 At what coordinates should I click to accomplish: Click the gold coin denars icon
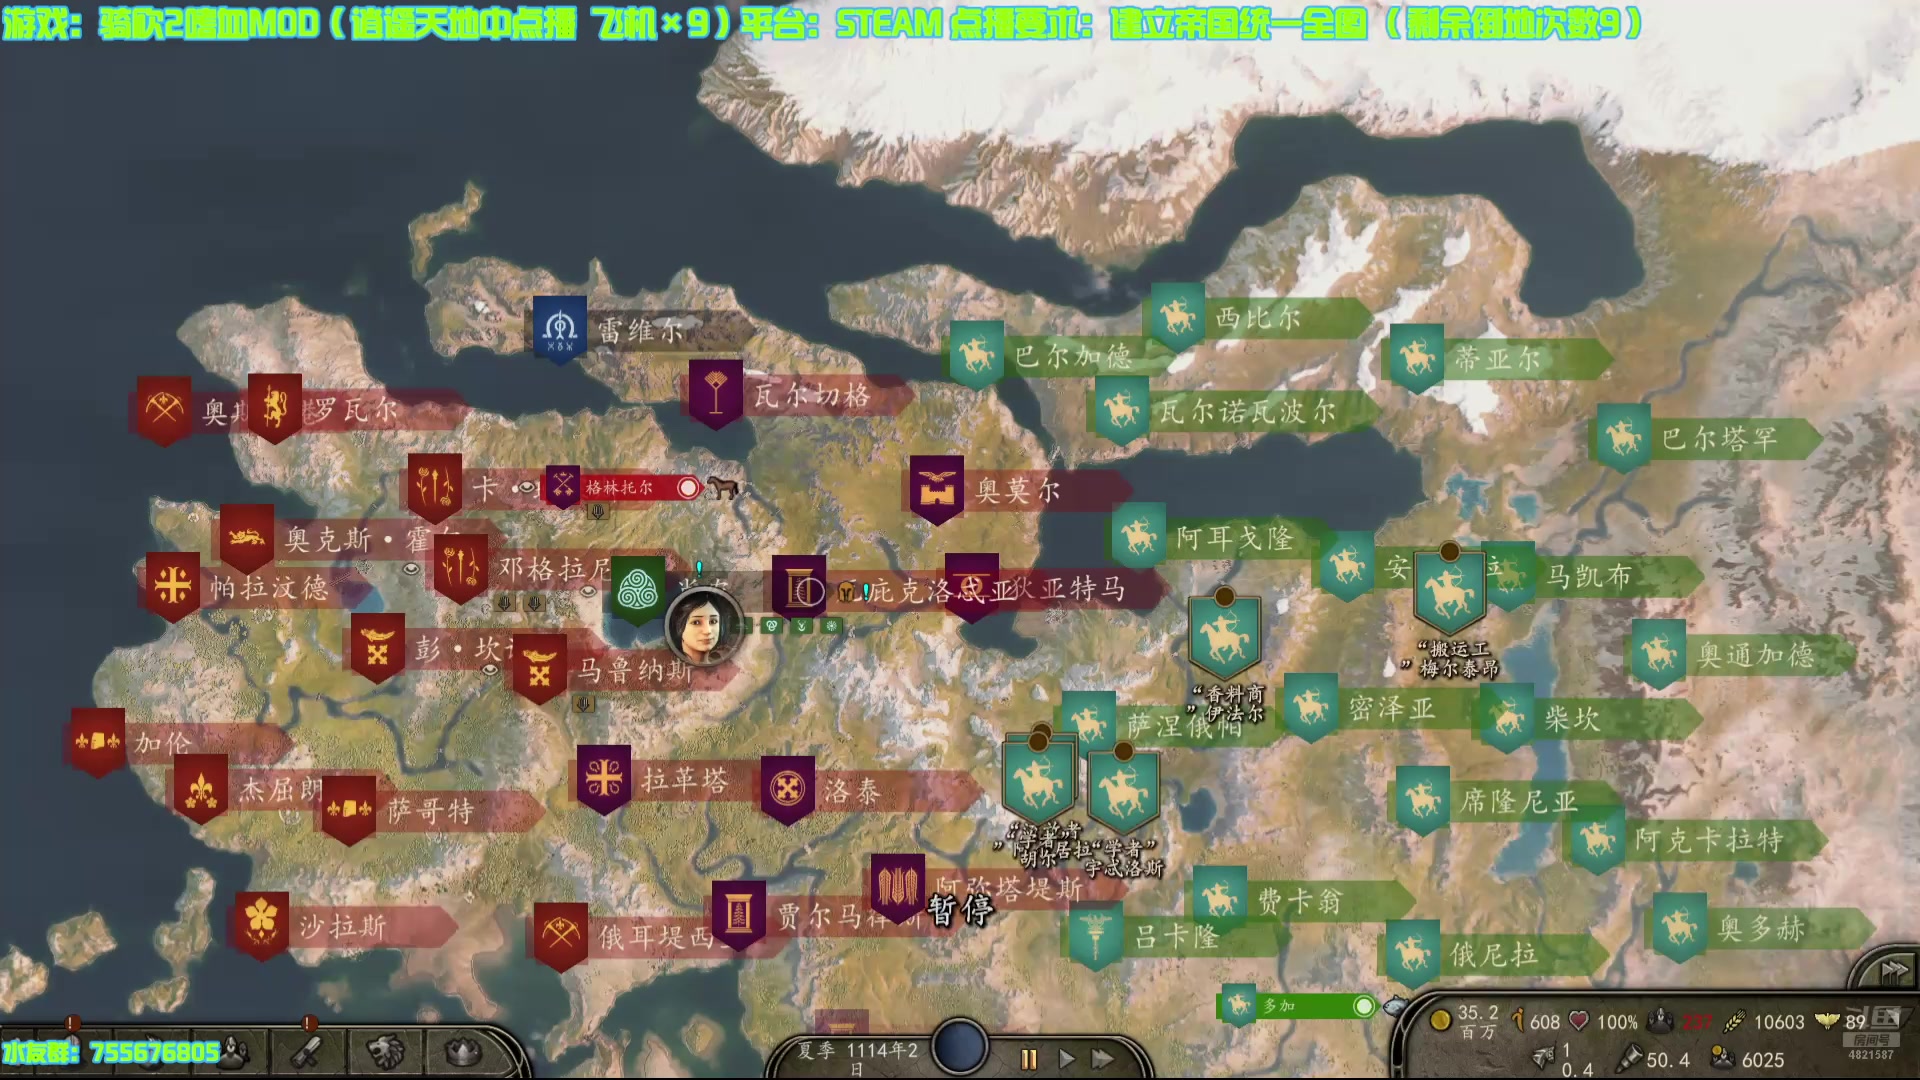point(1440,1021)
